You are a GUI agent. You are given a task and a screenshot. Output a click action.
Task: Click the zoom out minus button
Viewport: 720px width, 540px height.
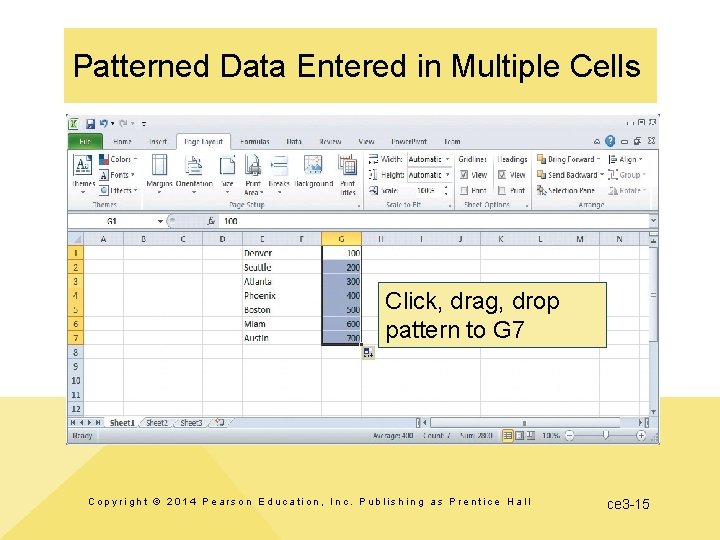[x=569, y=435]
